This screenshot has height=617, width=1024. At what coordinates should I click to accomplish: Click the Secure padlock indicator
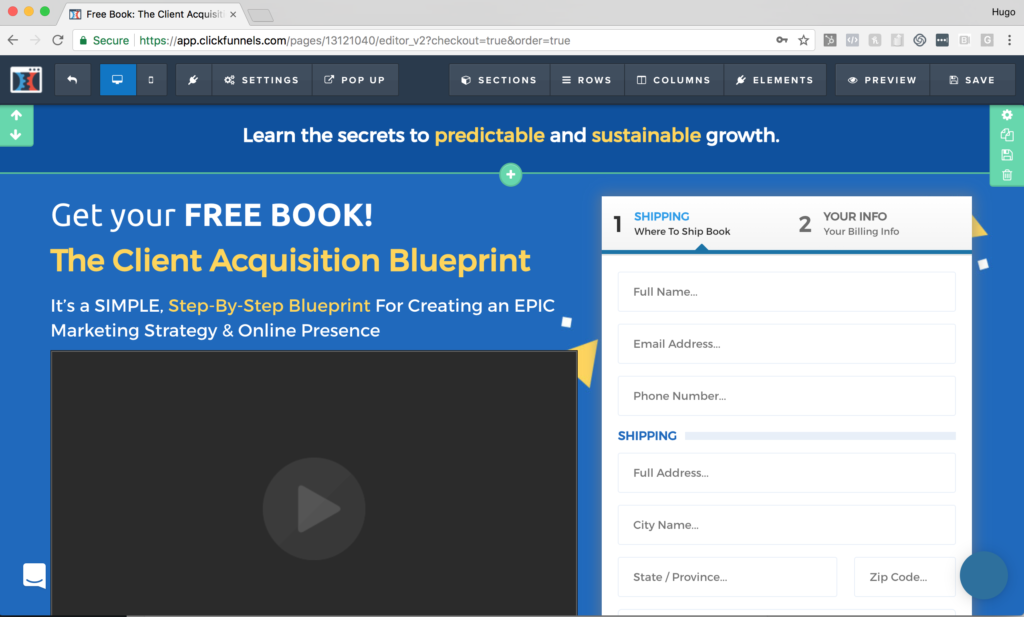(104, 40)
